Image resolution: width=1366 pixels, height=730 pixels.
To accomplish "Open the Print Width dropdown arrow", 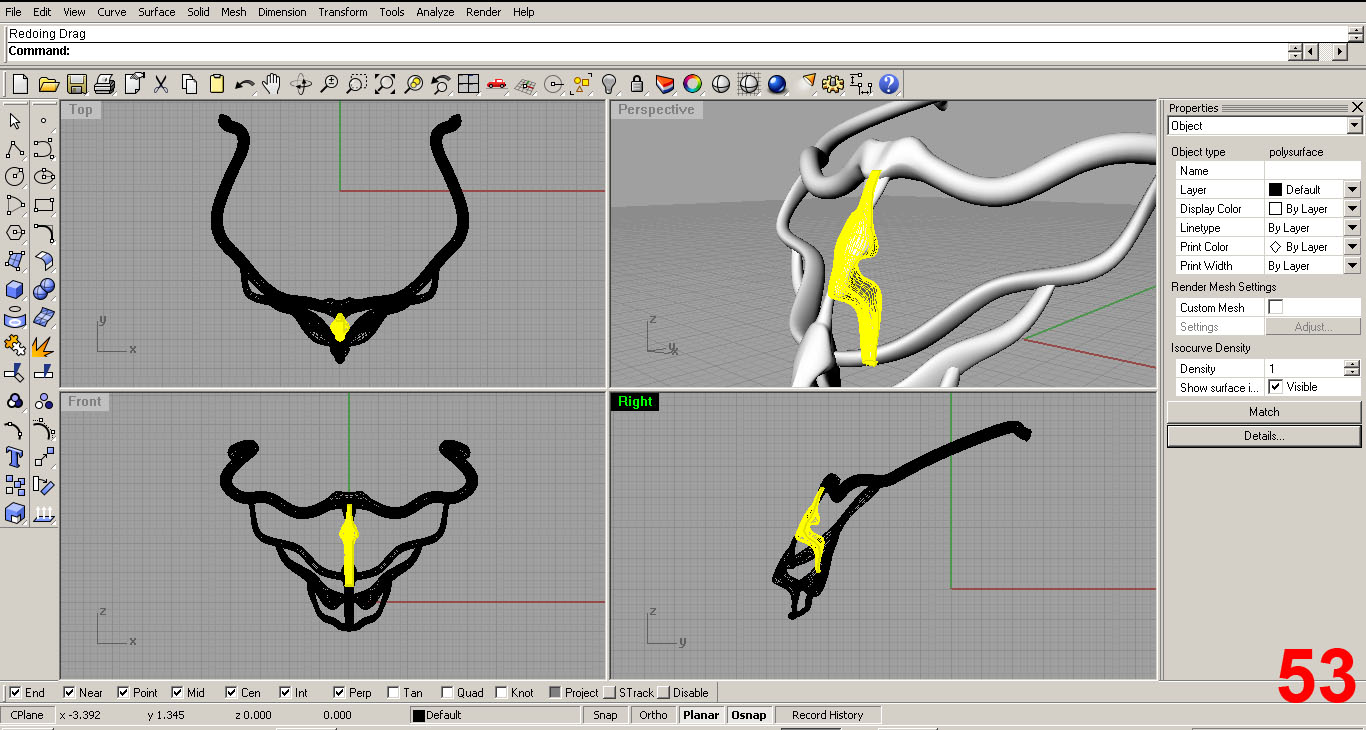I will (1352, 265).
